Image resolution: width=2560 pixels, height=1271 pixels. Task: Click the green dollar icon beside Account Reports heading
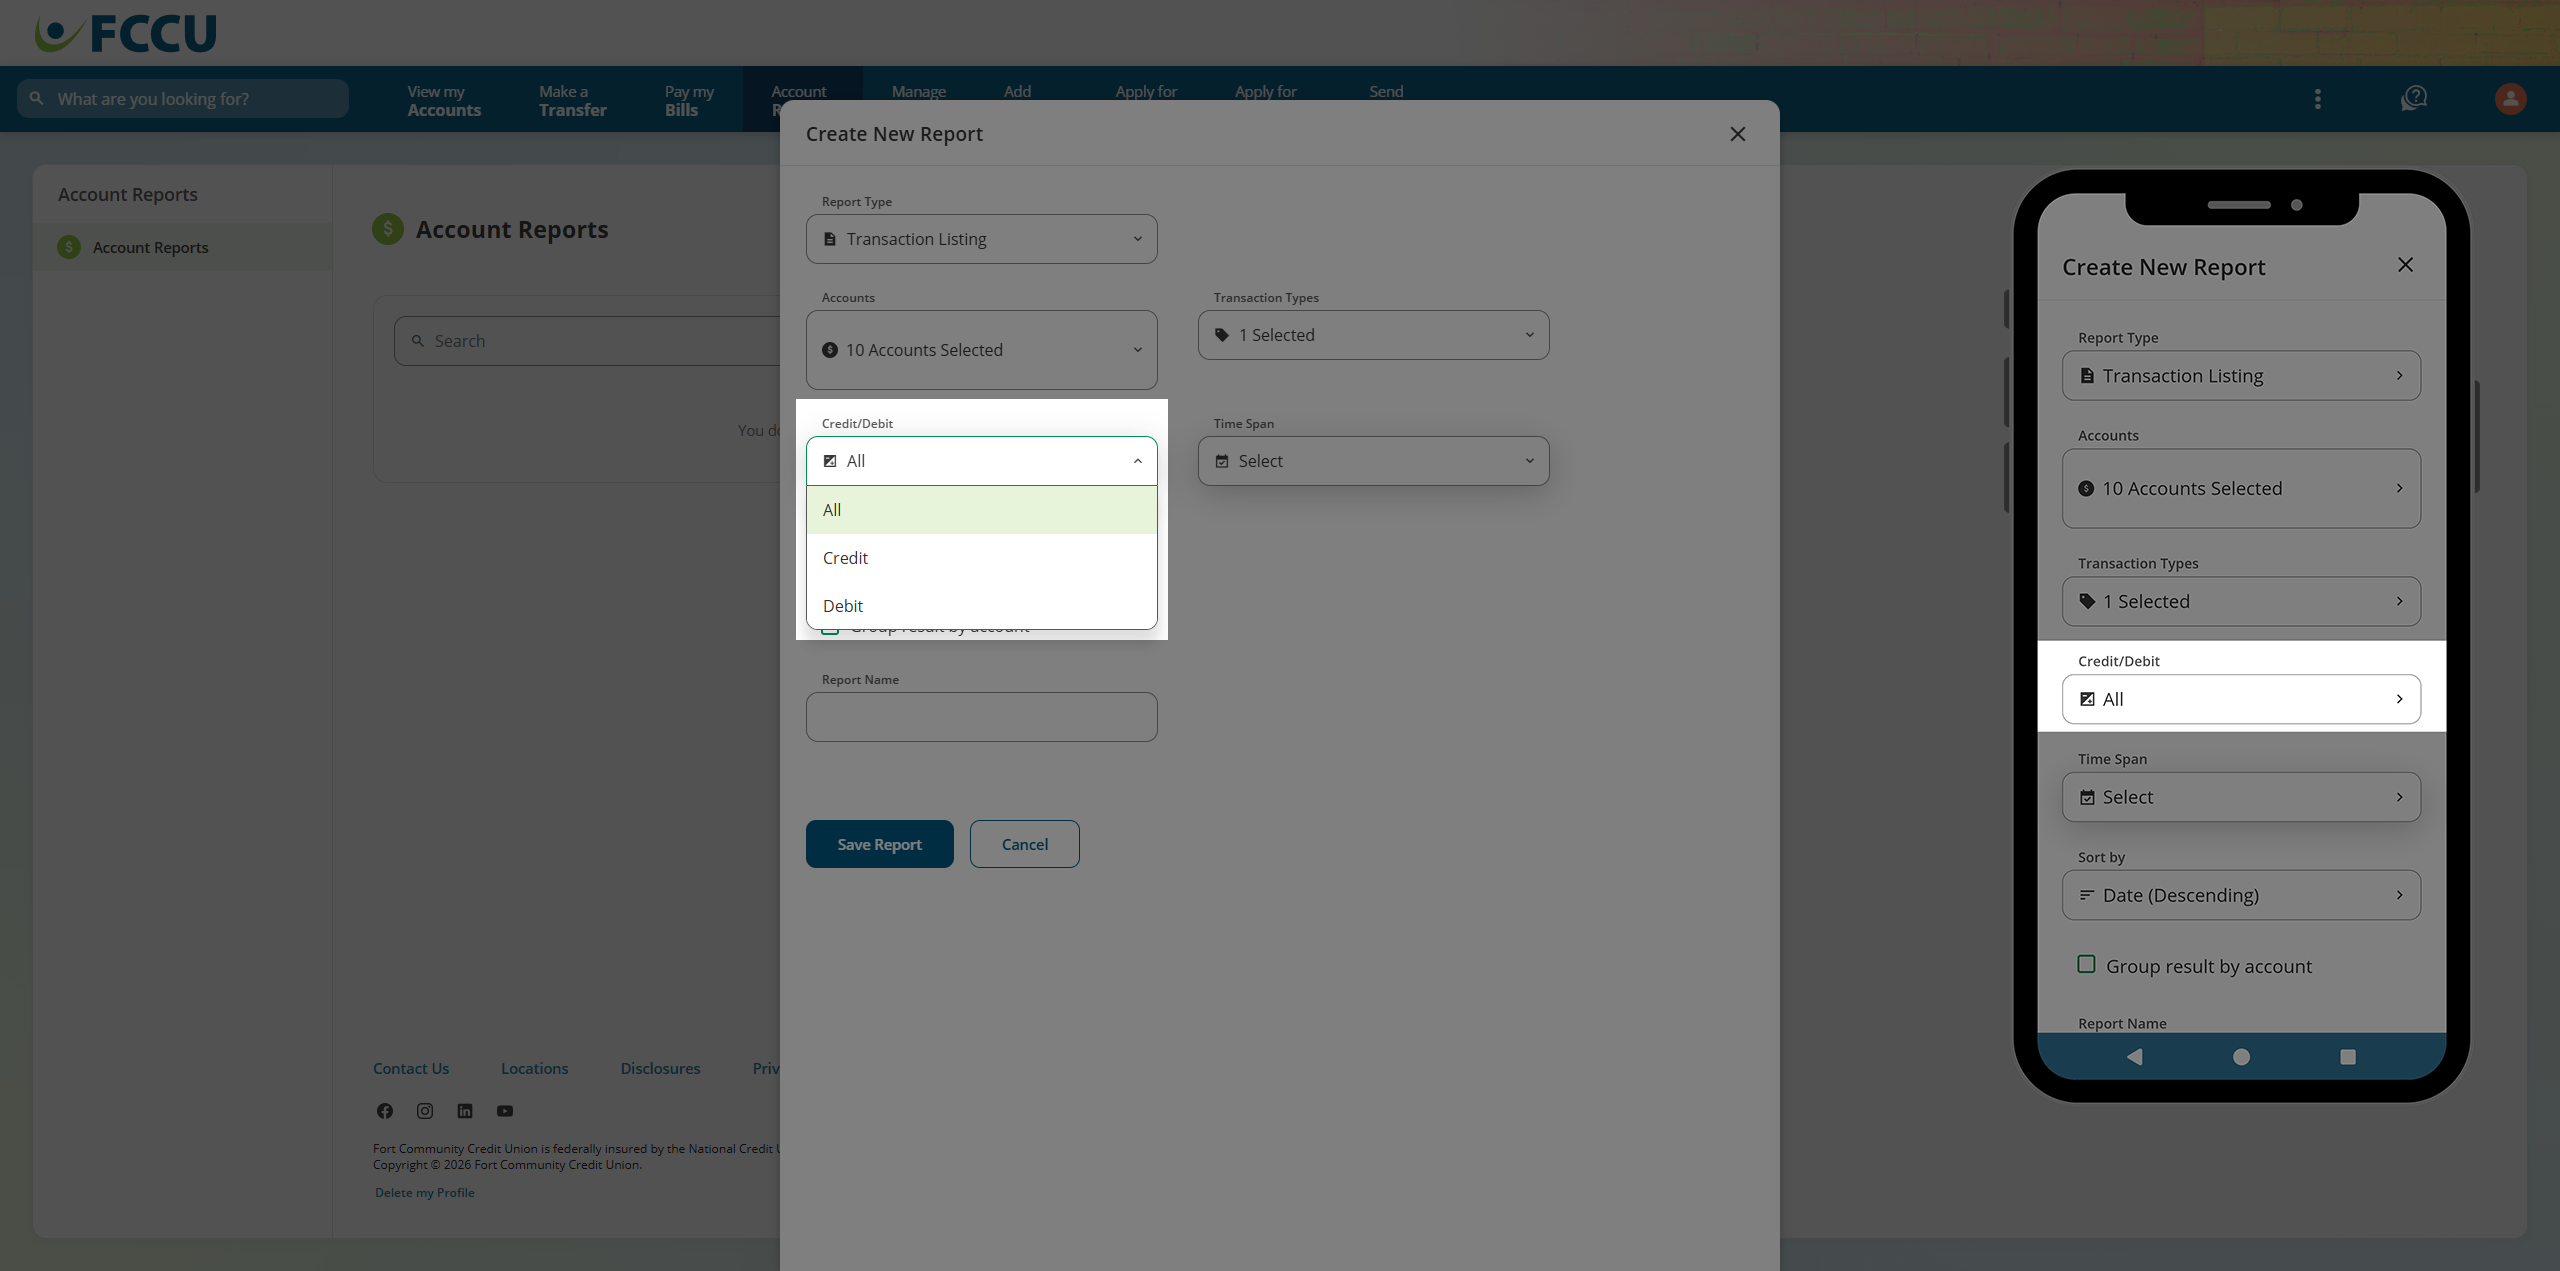pos(388,229)
